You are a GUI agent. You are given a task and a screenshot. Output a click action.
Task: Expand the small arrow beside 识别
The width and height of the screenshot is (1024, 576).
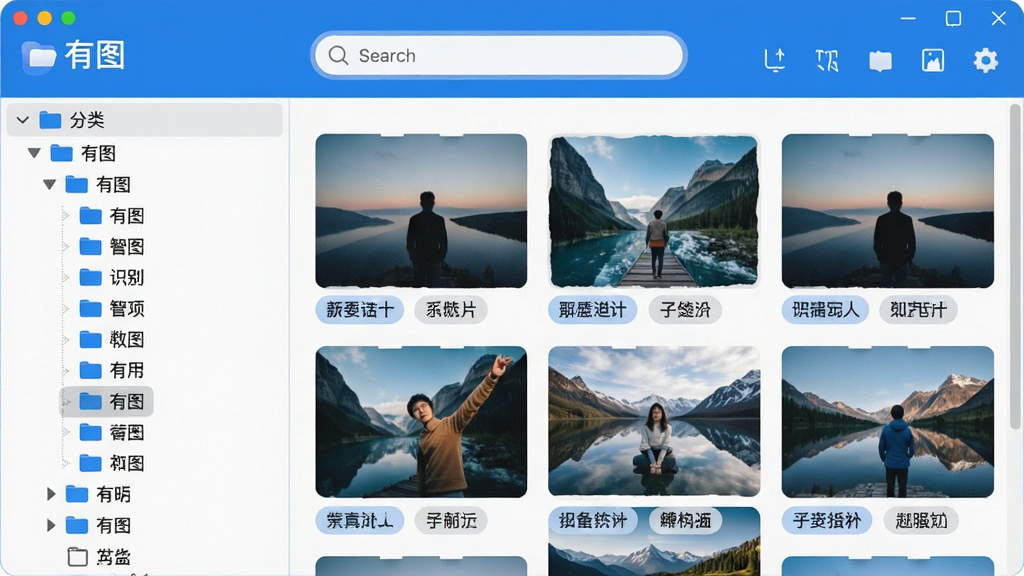click(x=65, y=278)
